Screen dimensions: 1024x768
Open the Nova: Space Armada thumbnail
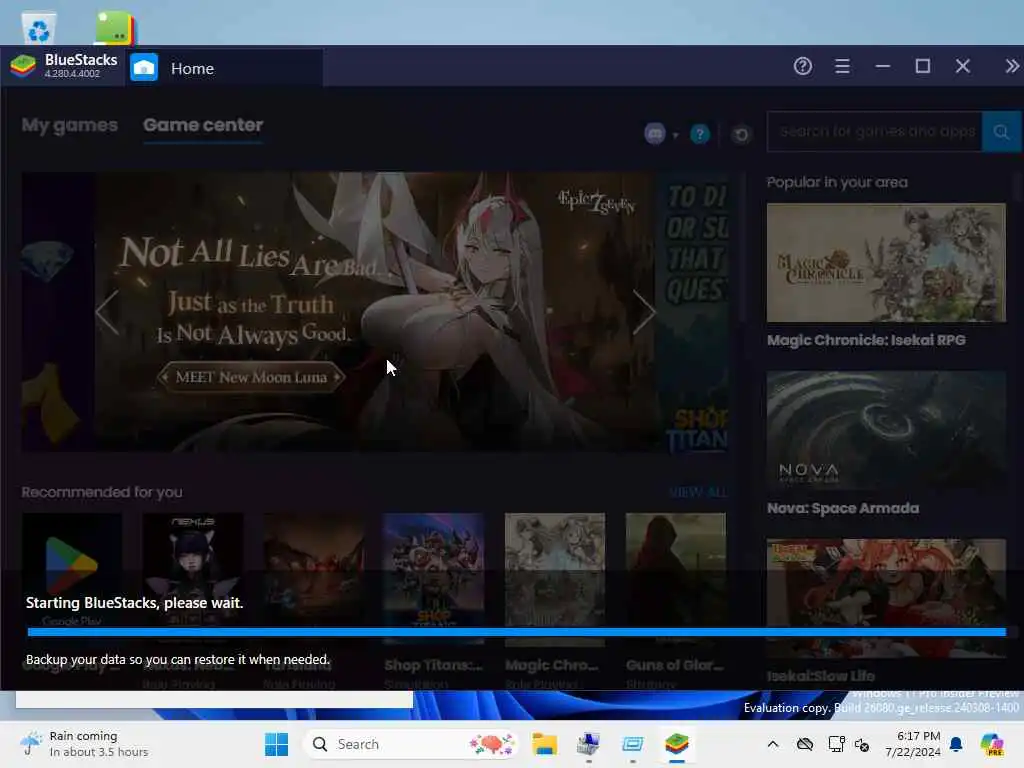pos(886,430)
